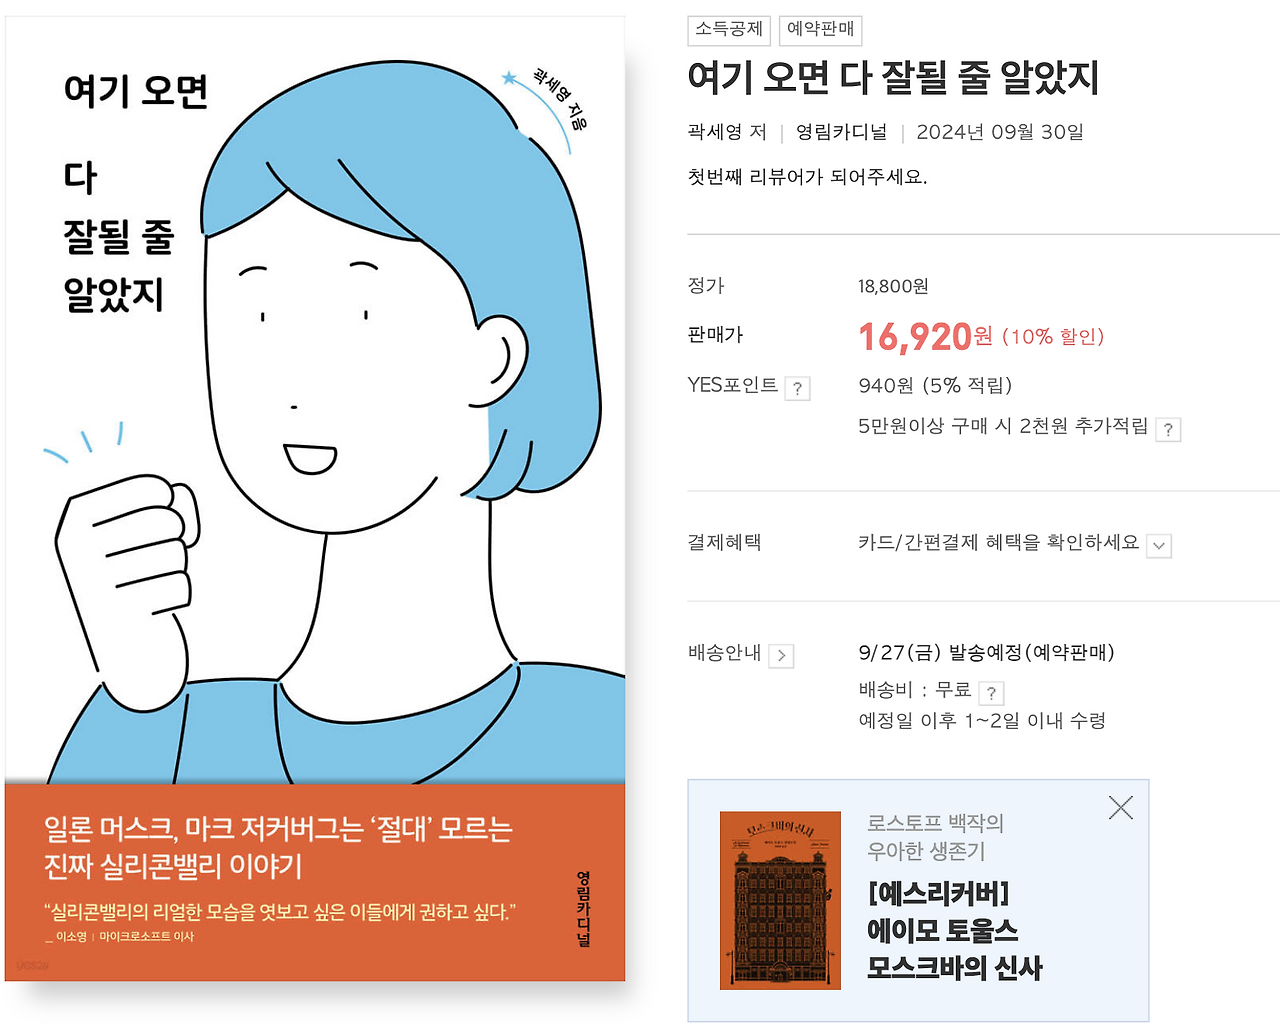Click the 소득공제 tag
Image resolution: width=1280 pixels, height=1024 pixels.
[x=729, y=30]
